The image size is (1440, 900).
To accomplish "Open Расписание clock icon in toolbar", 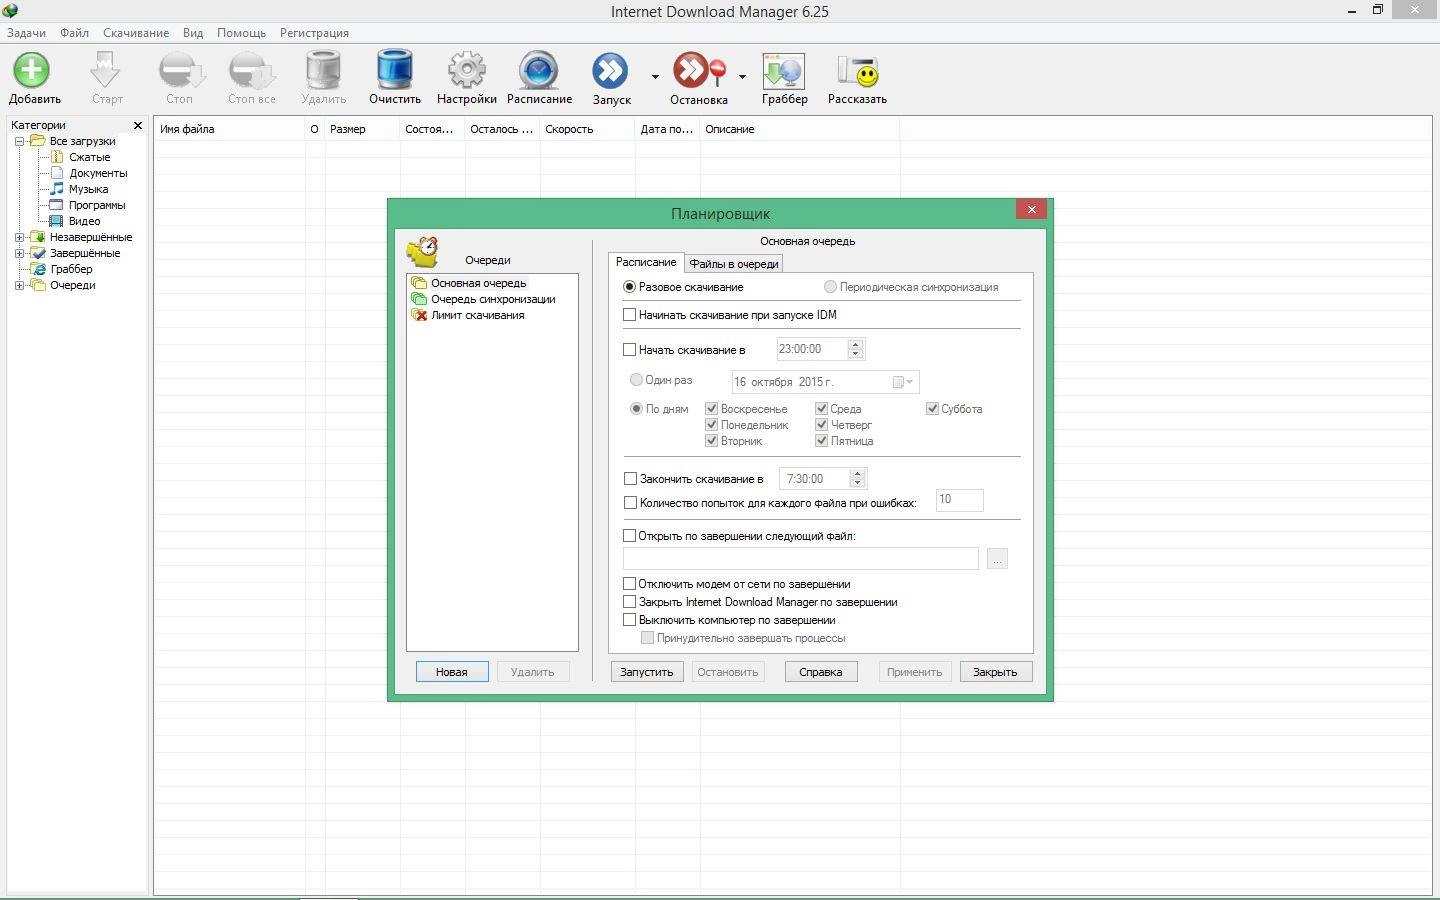I will point(539,71).
